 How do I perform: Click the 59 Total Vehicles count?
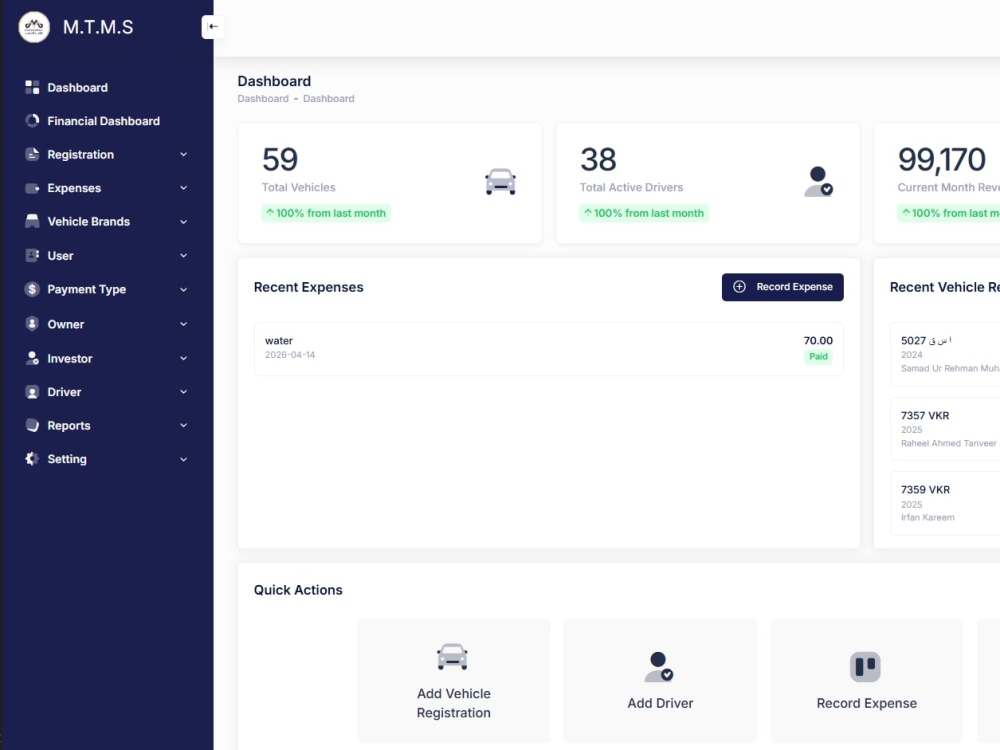pyautogui.click(x=280, y=159)
